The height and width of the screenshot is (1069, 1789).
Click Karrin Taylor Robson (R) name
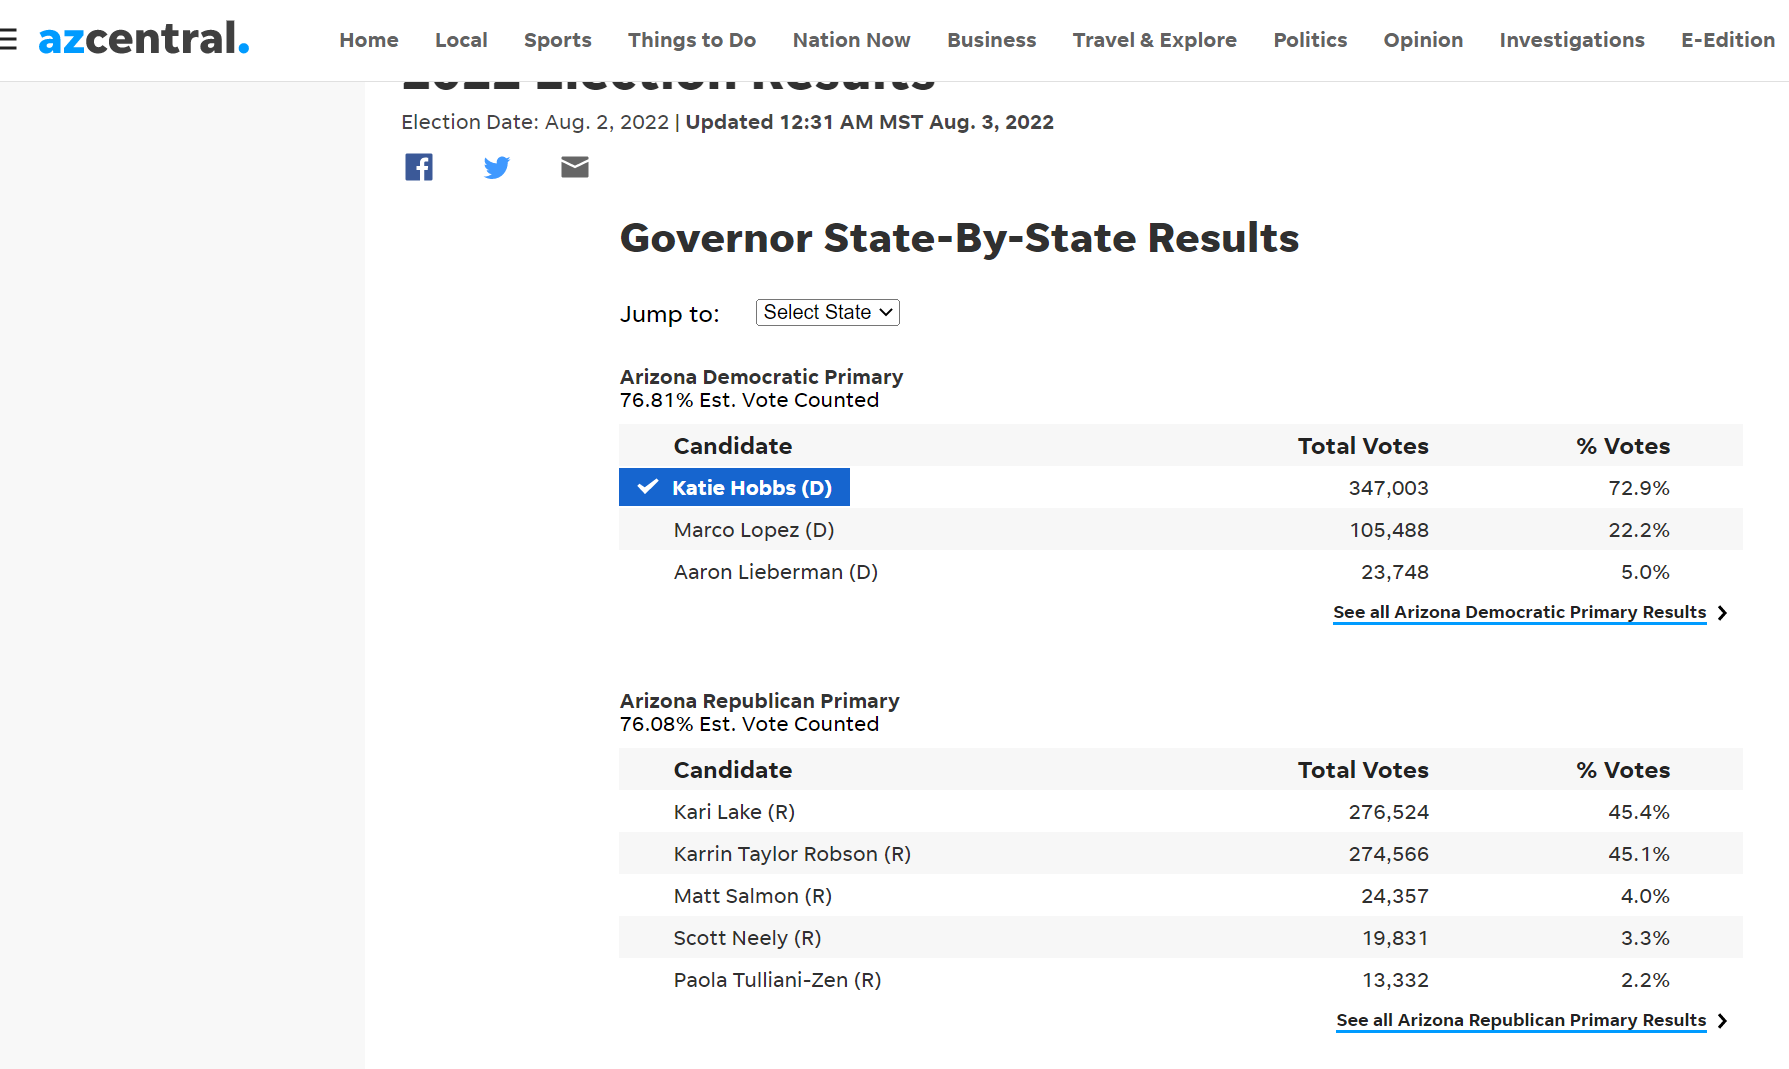click(x=792, y=854)
